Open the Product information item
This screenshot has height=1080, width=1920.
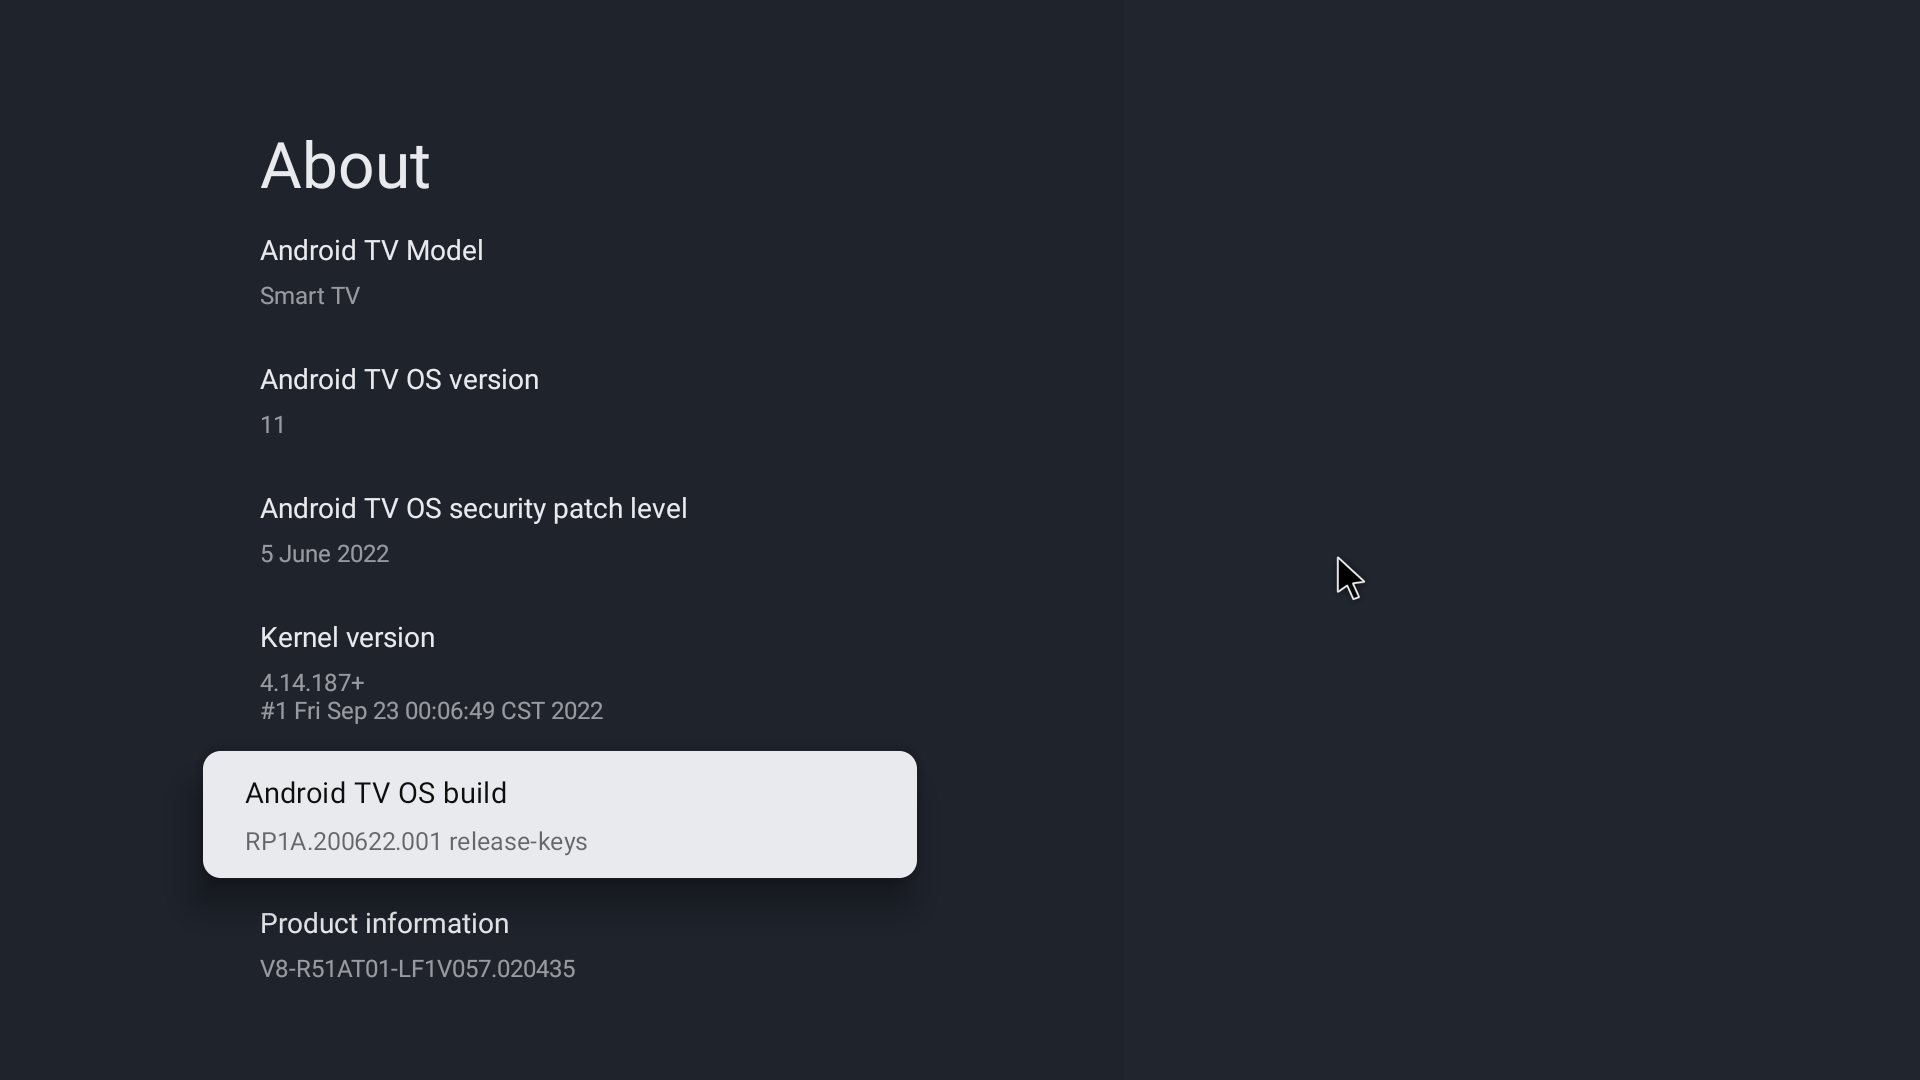(x=384, y=924)
